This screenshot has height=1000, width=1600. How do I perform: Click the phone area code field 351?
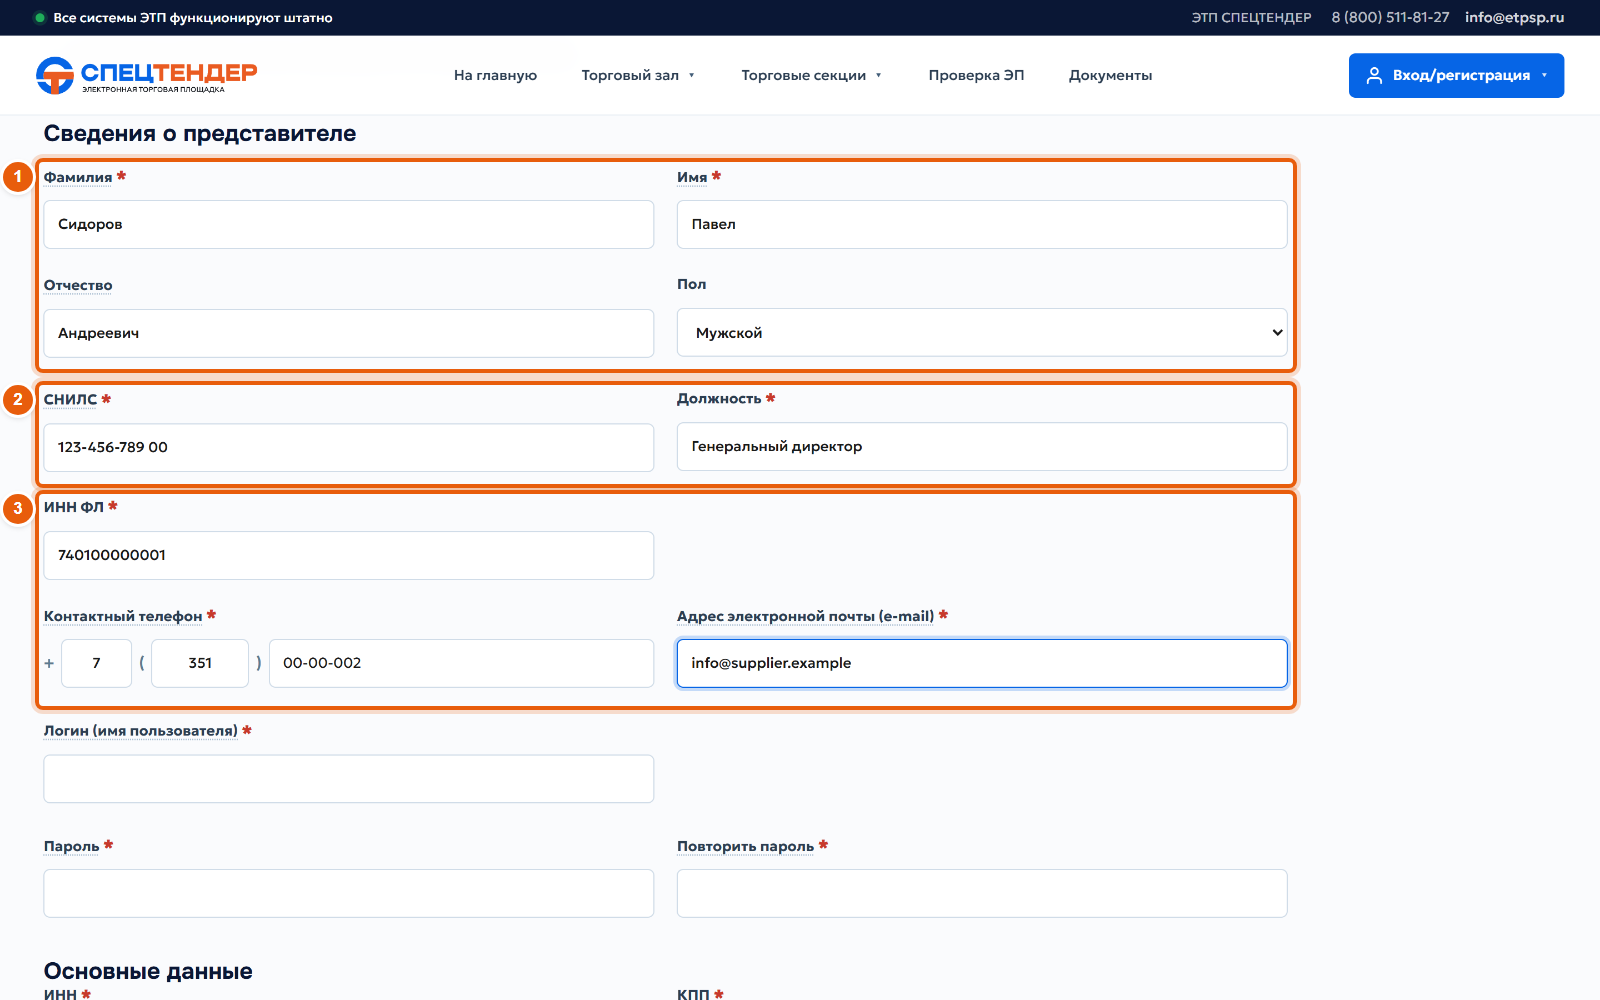point(200,663)
